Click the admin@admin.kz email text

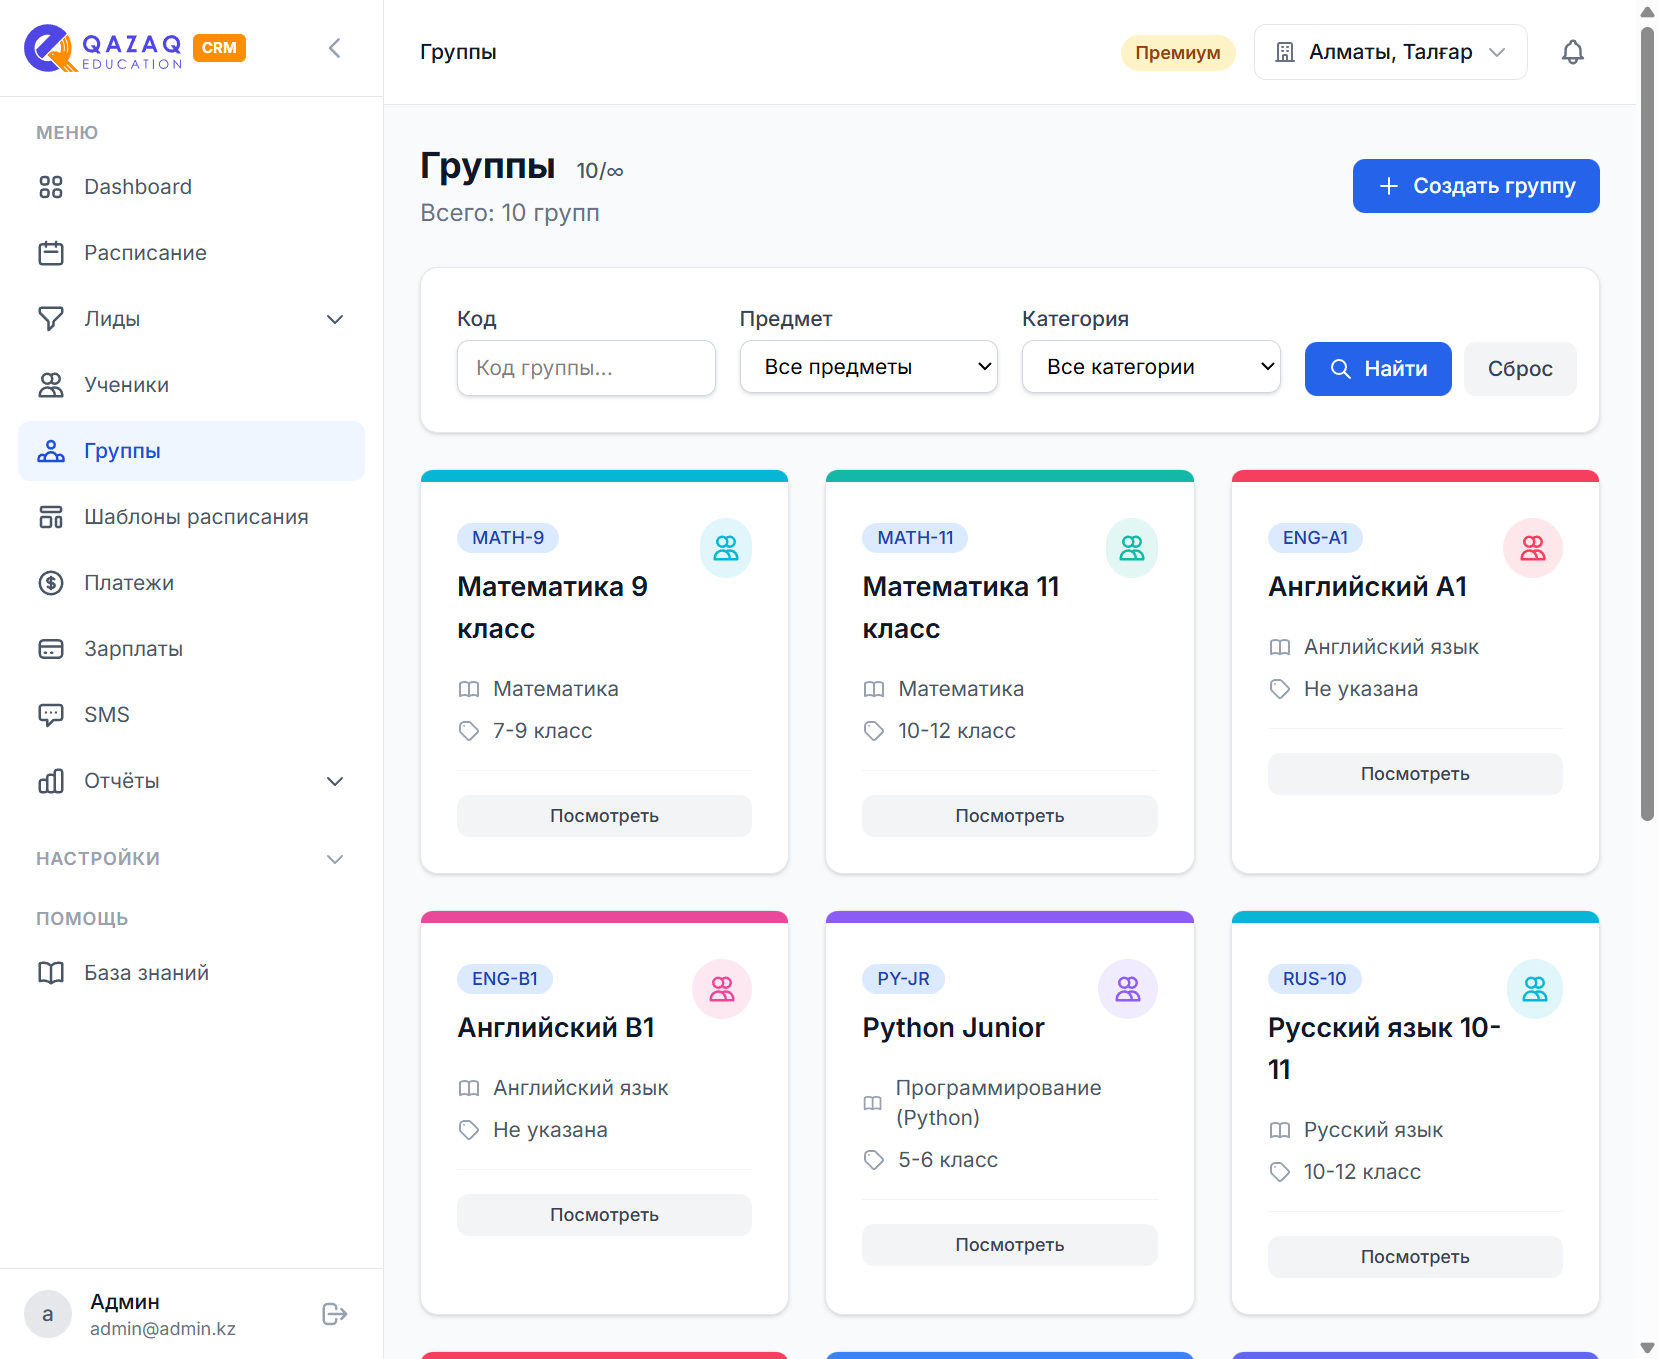point(163,1329)
